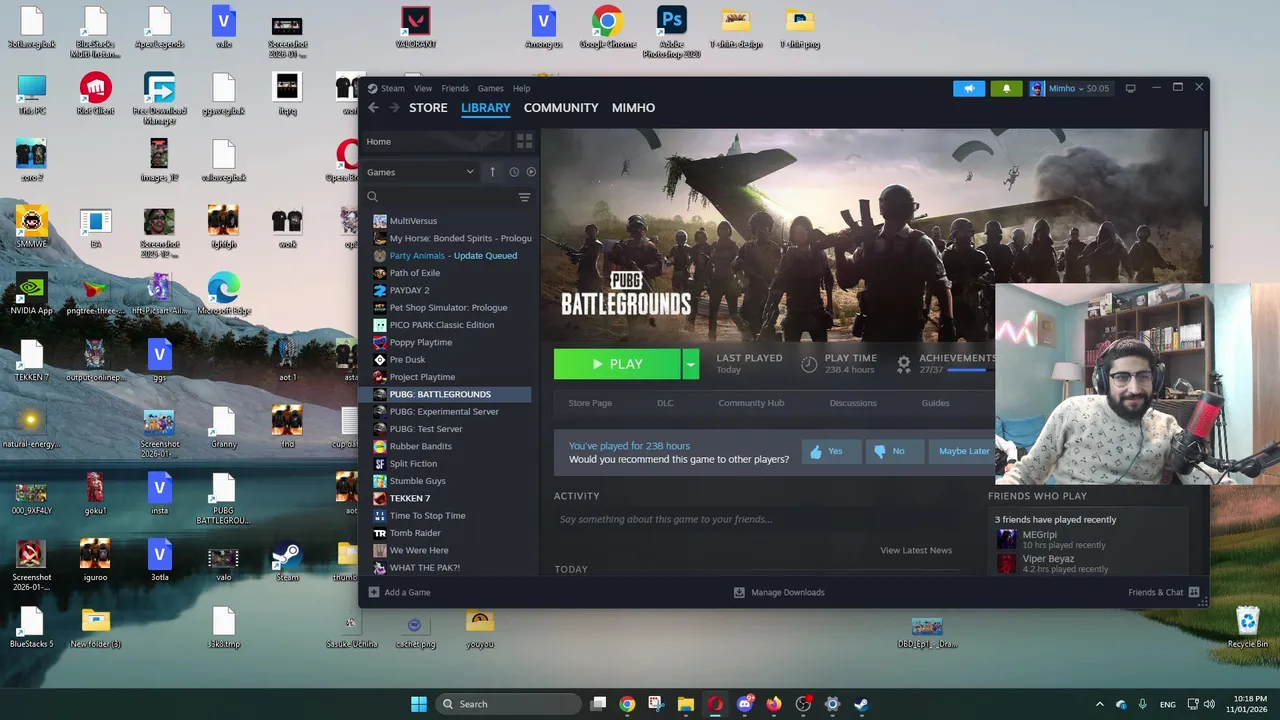This screenshot has width=1280, height=720.
Task: Open the MIMHO profile tab
Action: pos(633,108)
